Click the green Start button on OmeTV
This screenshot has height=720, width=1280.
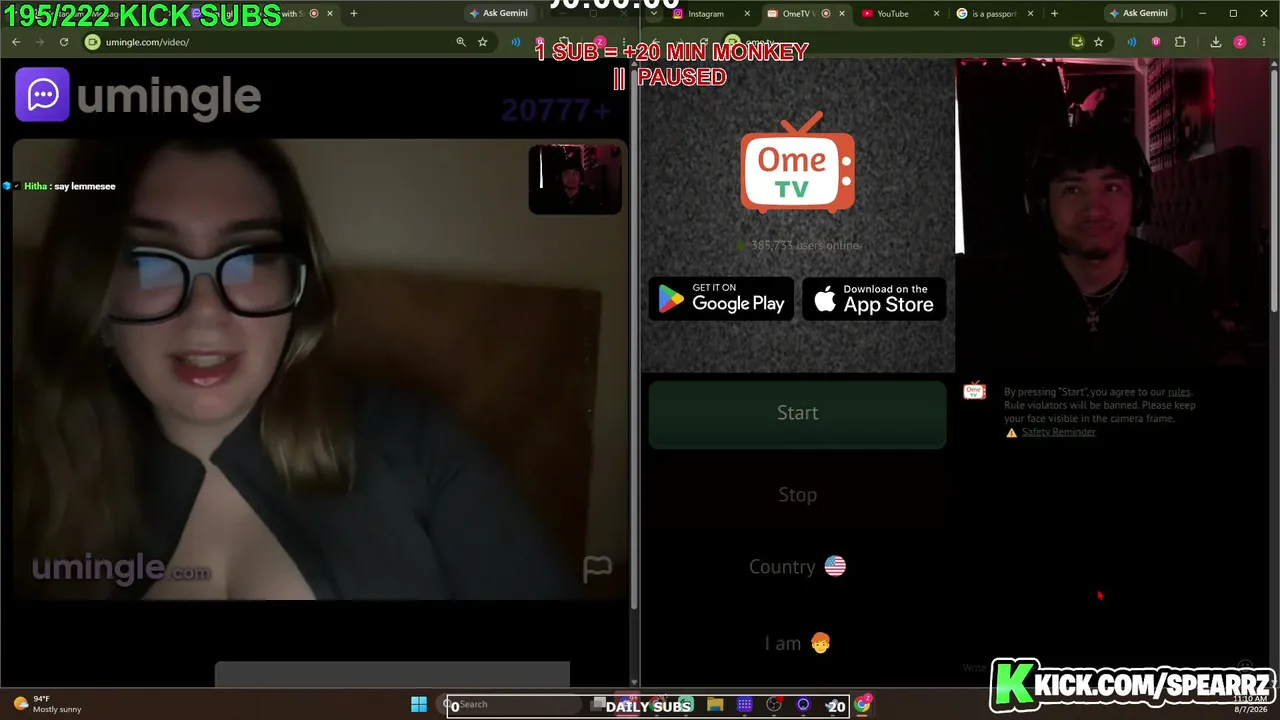[x=798, y=413]
